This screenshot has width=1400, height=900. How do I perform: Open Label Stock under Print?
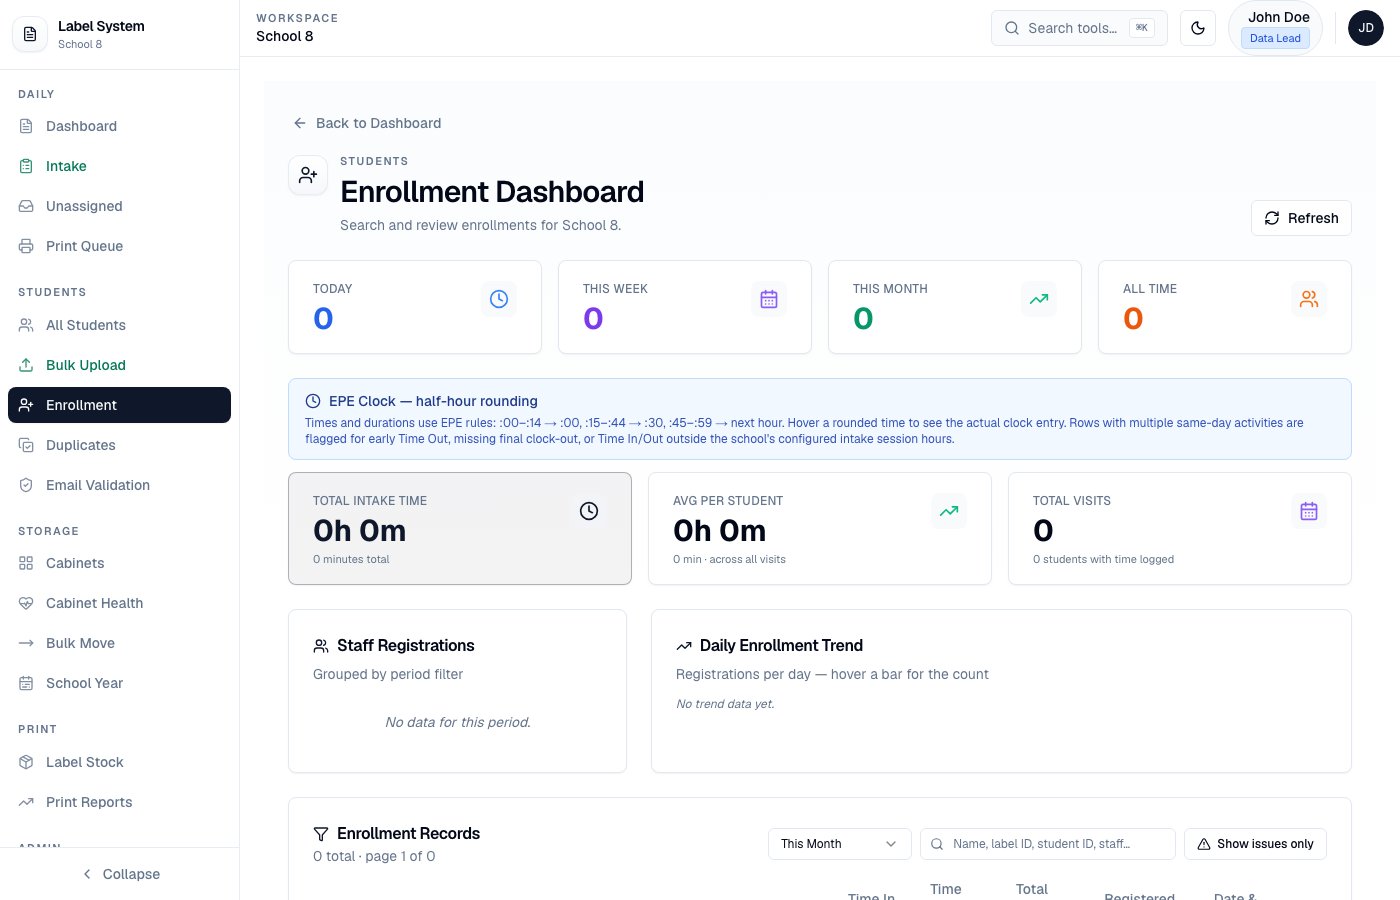119,762
